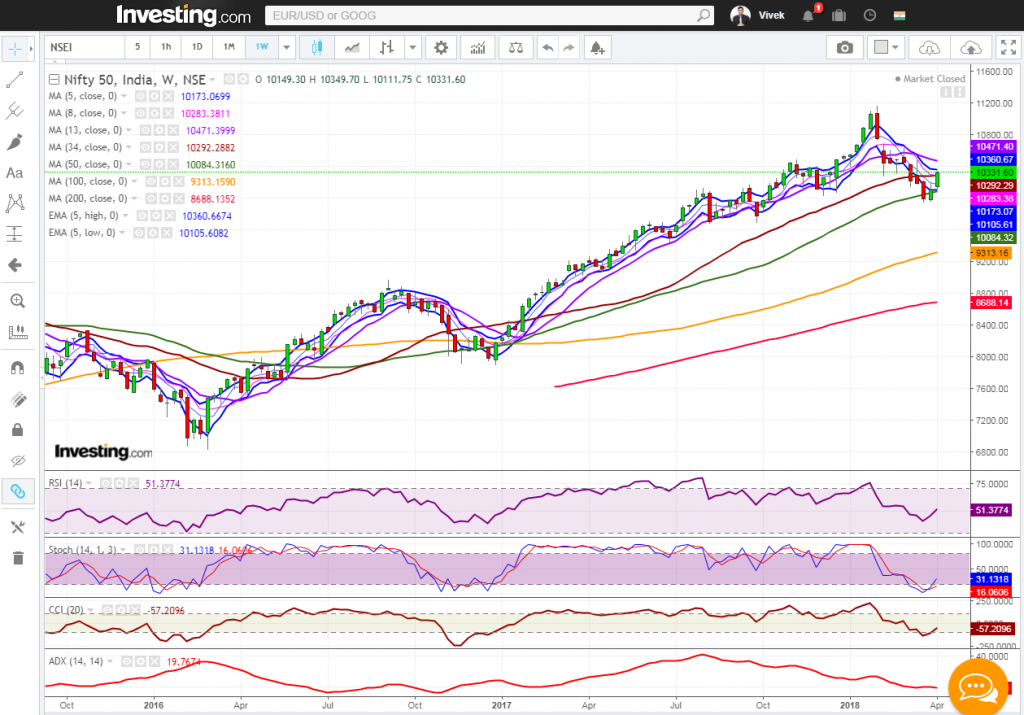Image resolution: width=1024 pixels, height=715 pixels.
Task: Redo action arrow
Action: pyautogui.click(x=569, y=48)
